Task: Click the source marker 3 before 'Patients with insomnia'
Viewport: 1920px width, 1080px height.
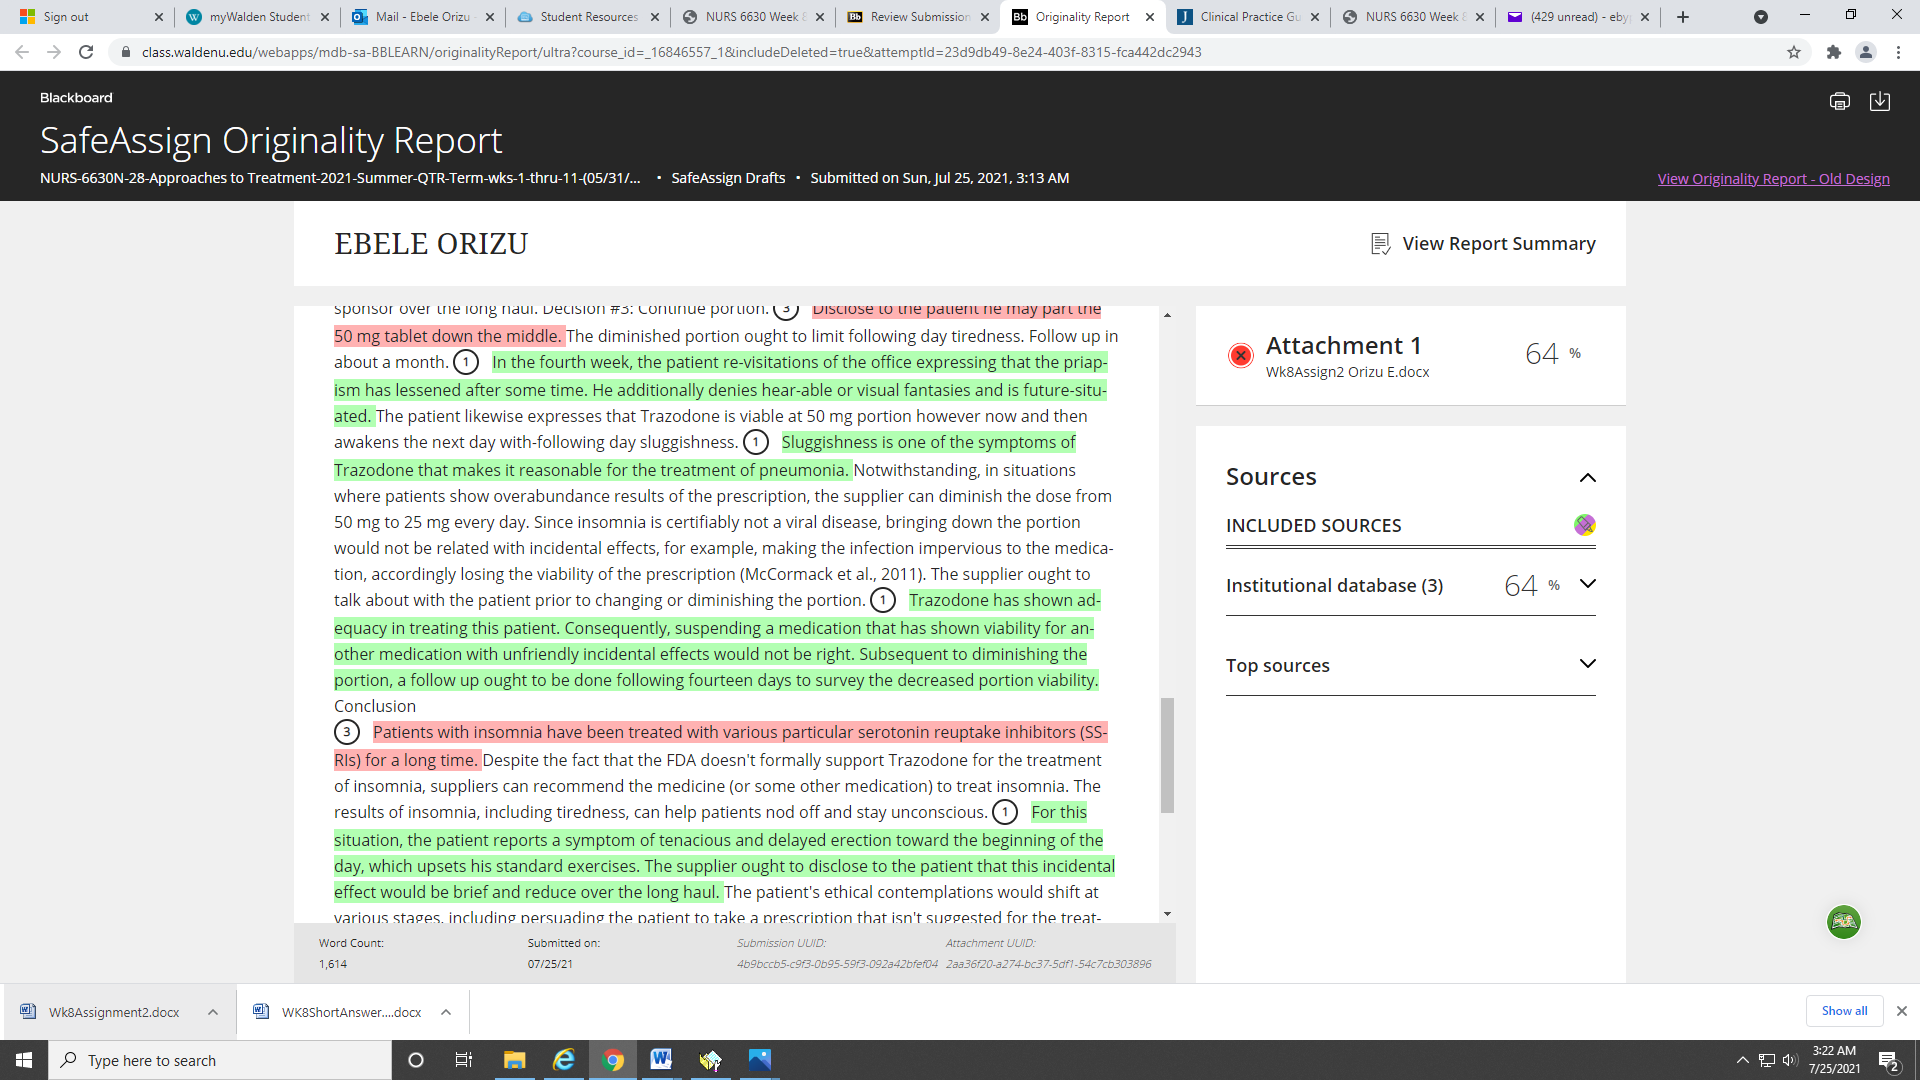Action: (346, 732)
